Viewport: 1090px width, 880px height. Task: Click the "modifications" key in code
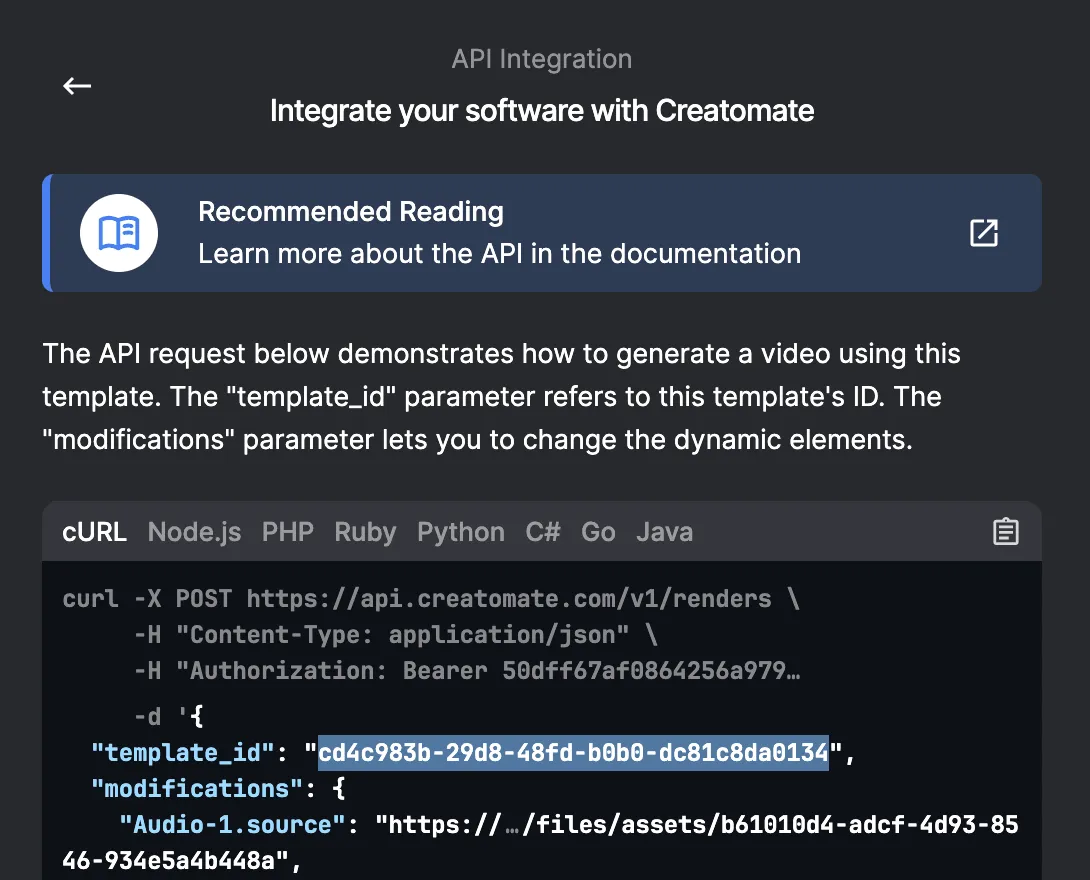[x=196, y=789]
